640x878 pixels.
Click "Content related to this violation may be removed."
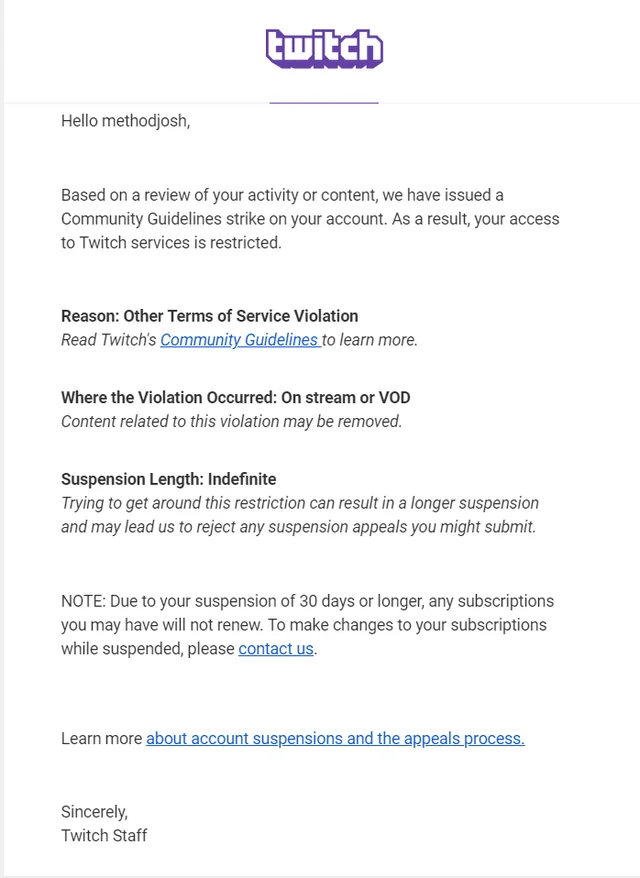tap(231, 422)
